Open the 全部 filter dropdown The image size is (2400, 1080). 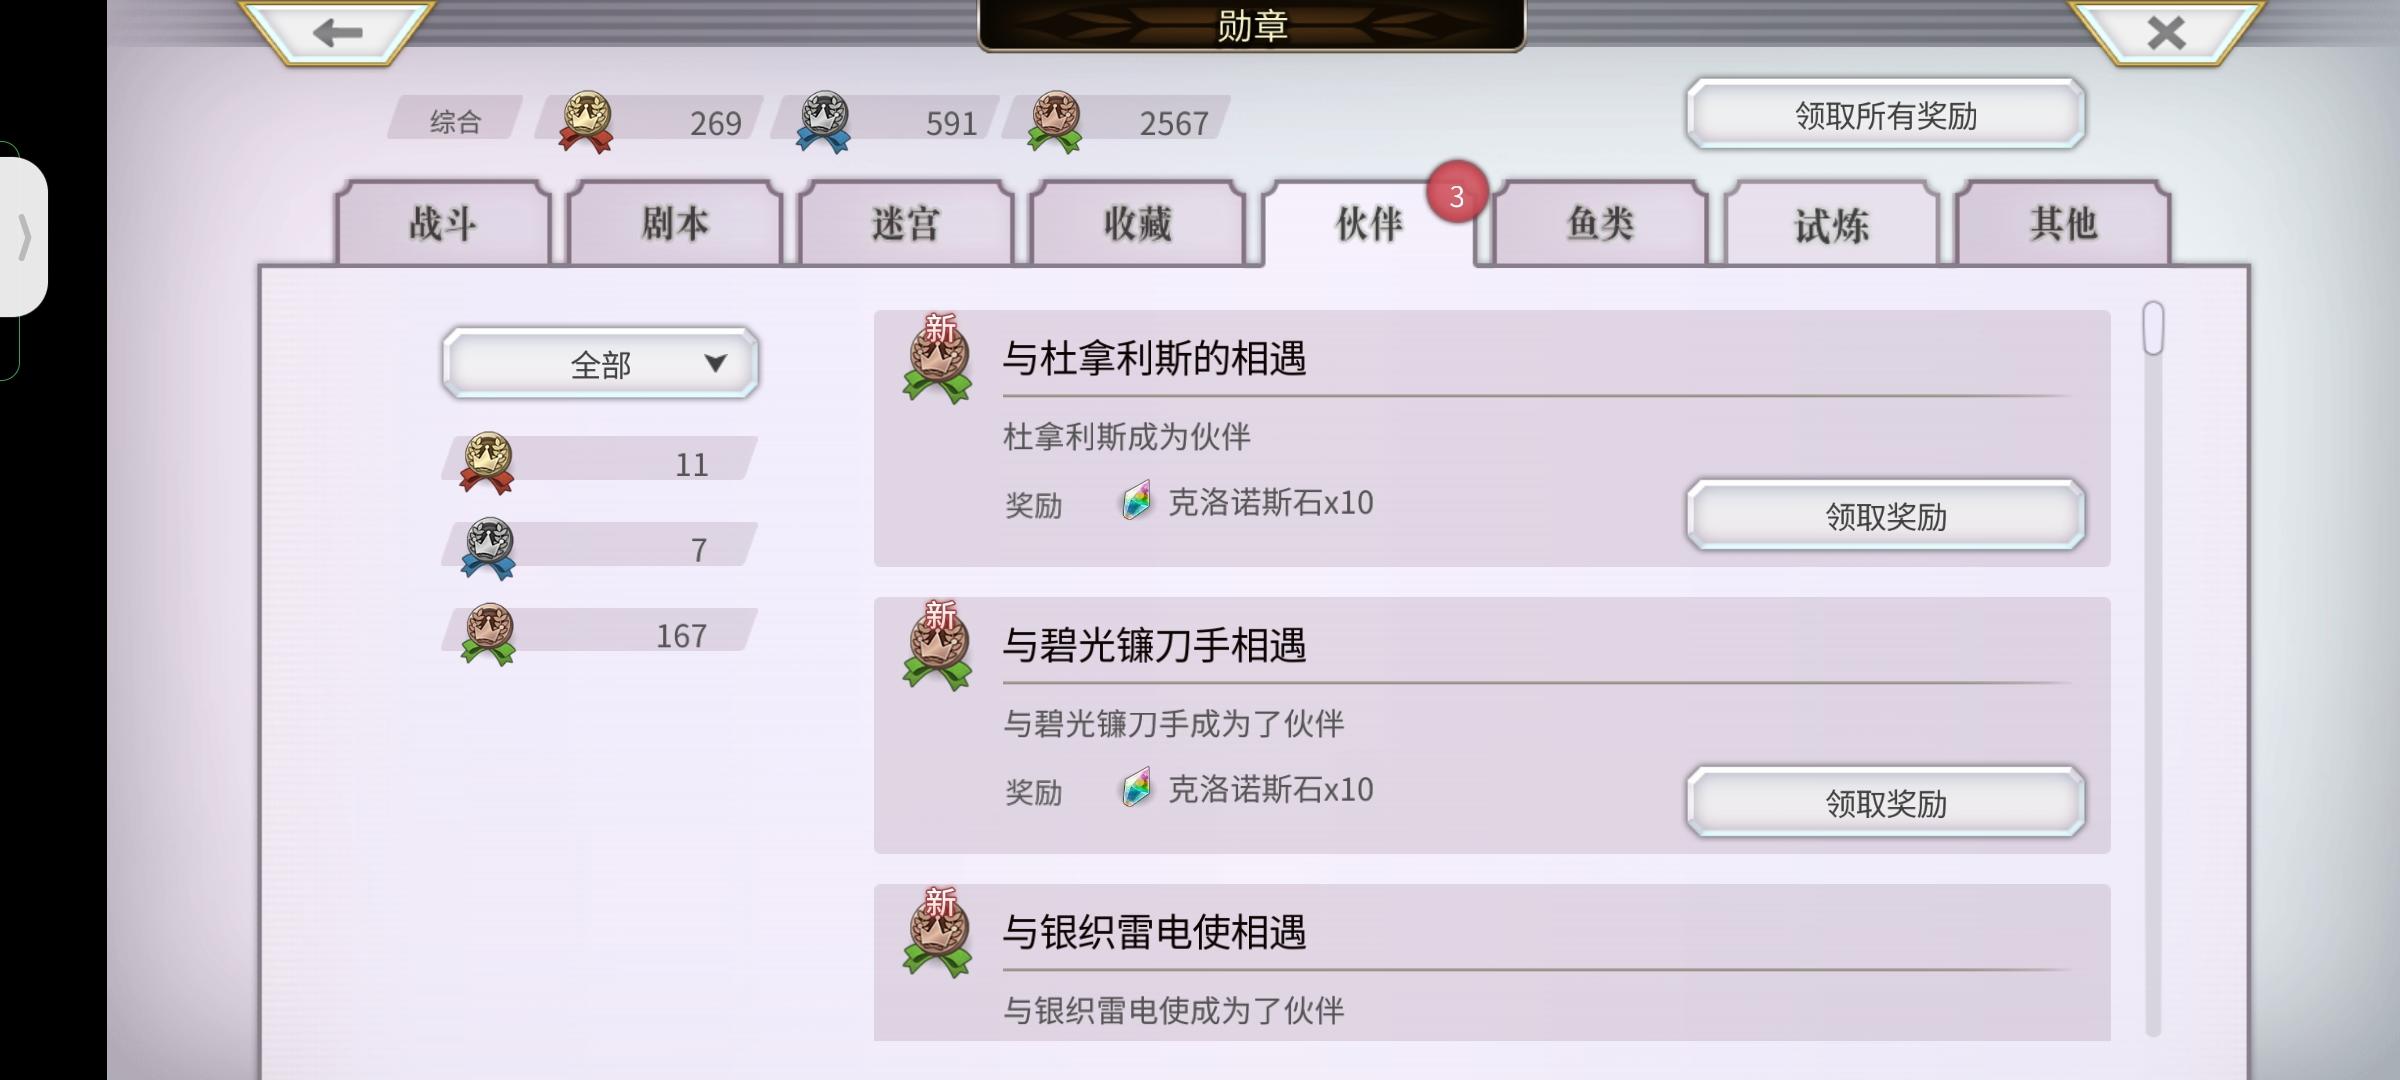pos(600,363)
